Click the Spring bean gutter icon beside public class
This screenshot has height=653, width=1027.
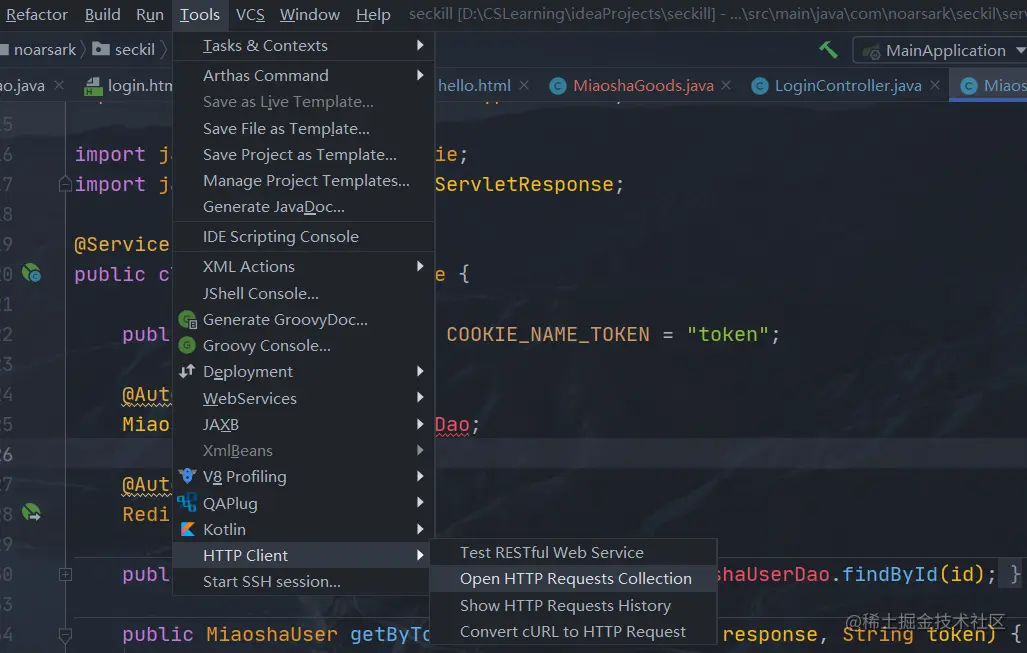click(x=31, y=272)
